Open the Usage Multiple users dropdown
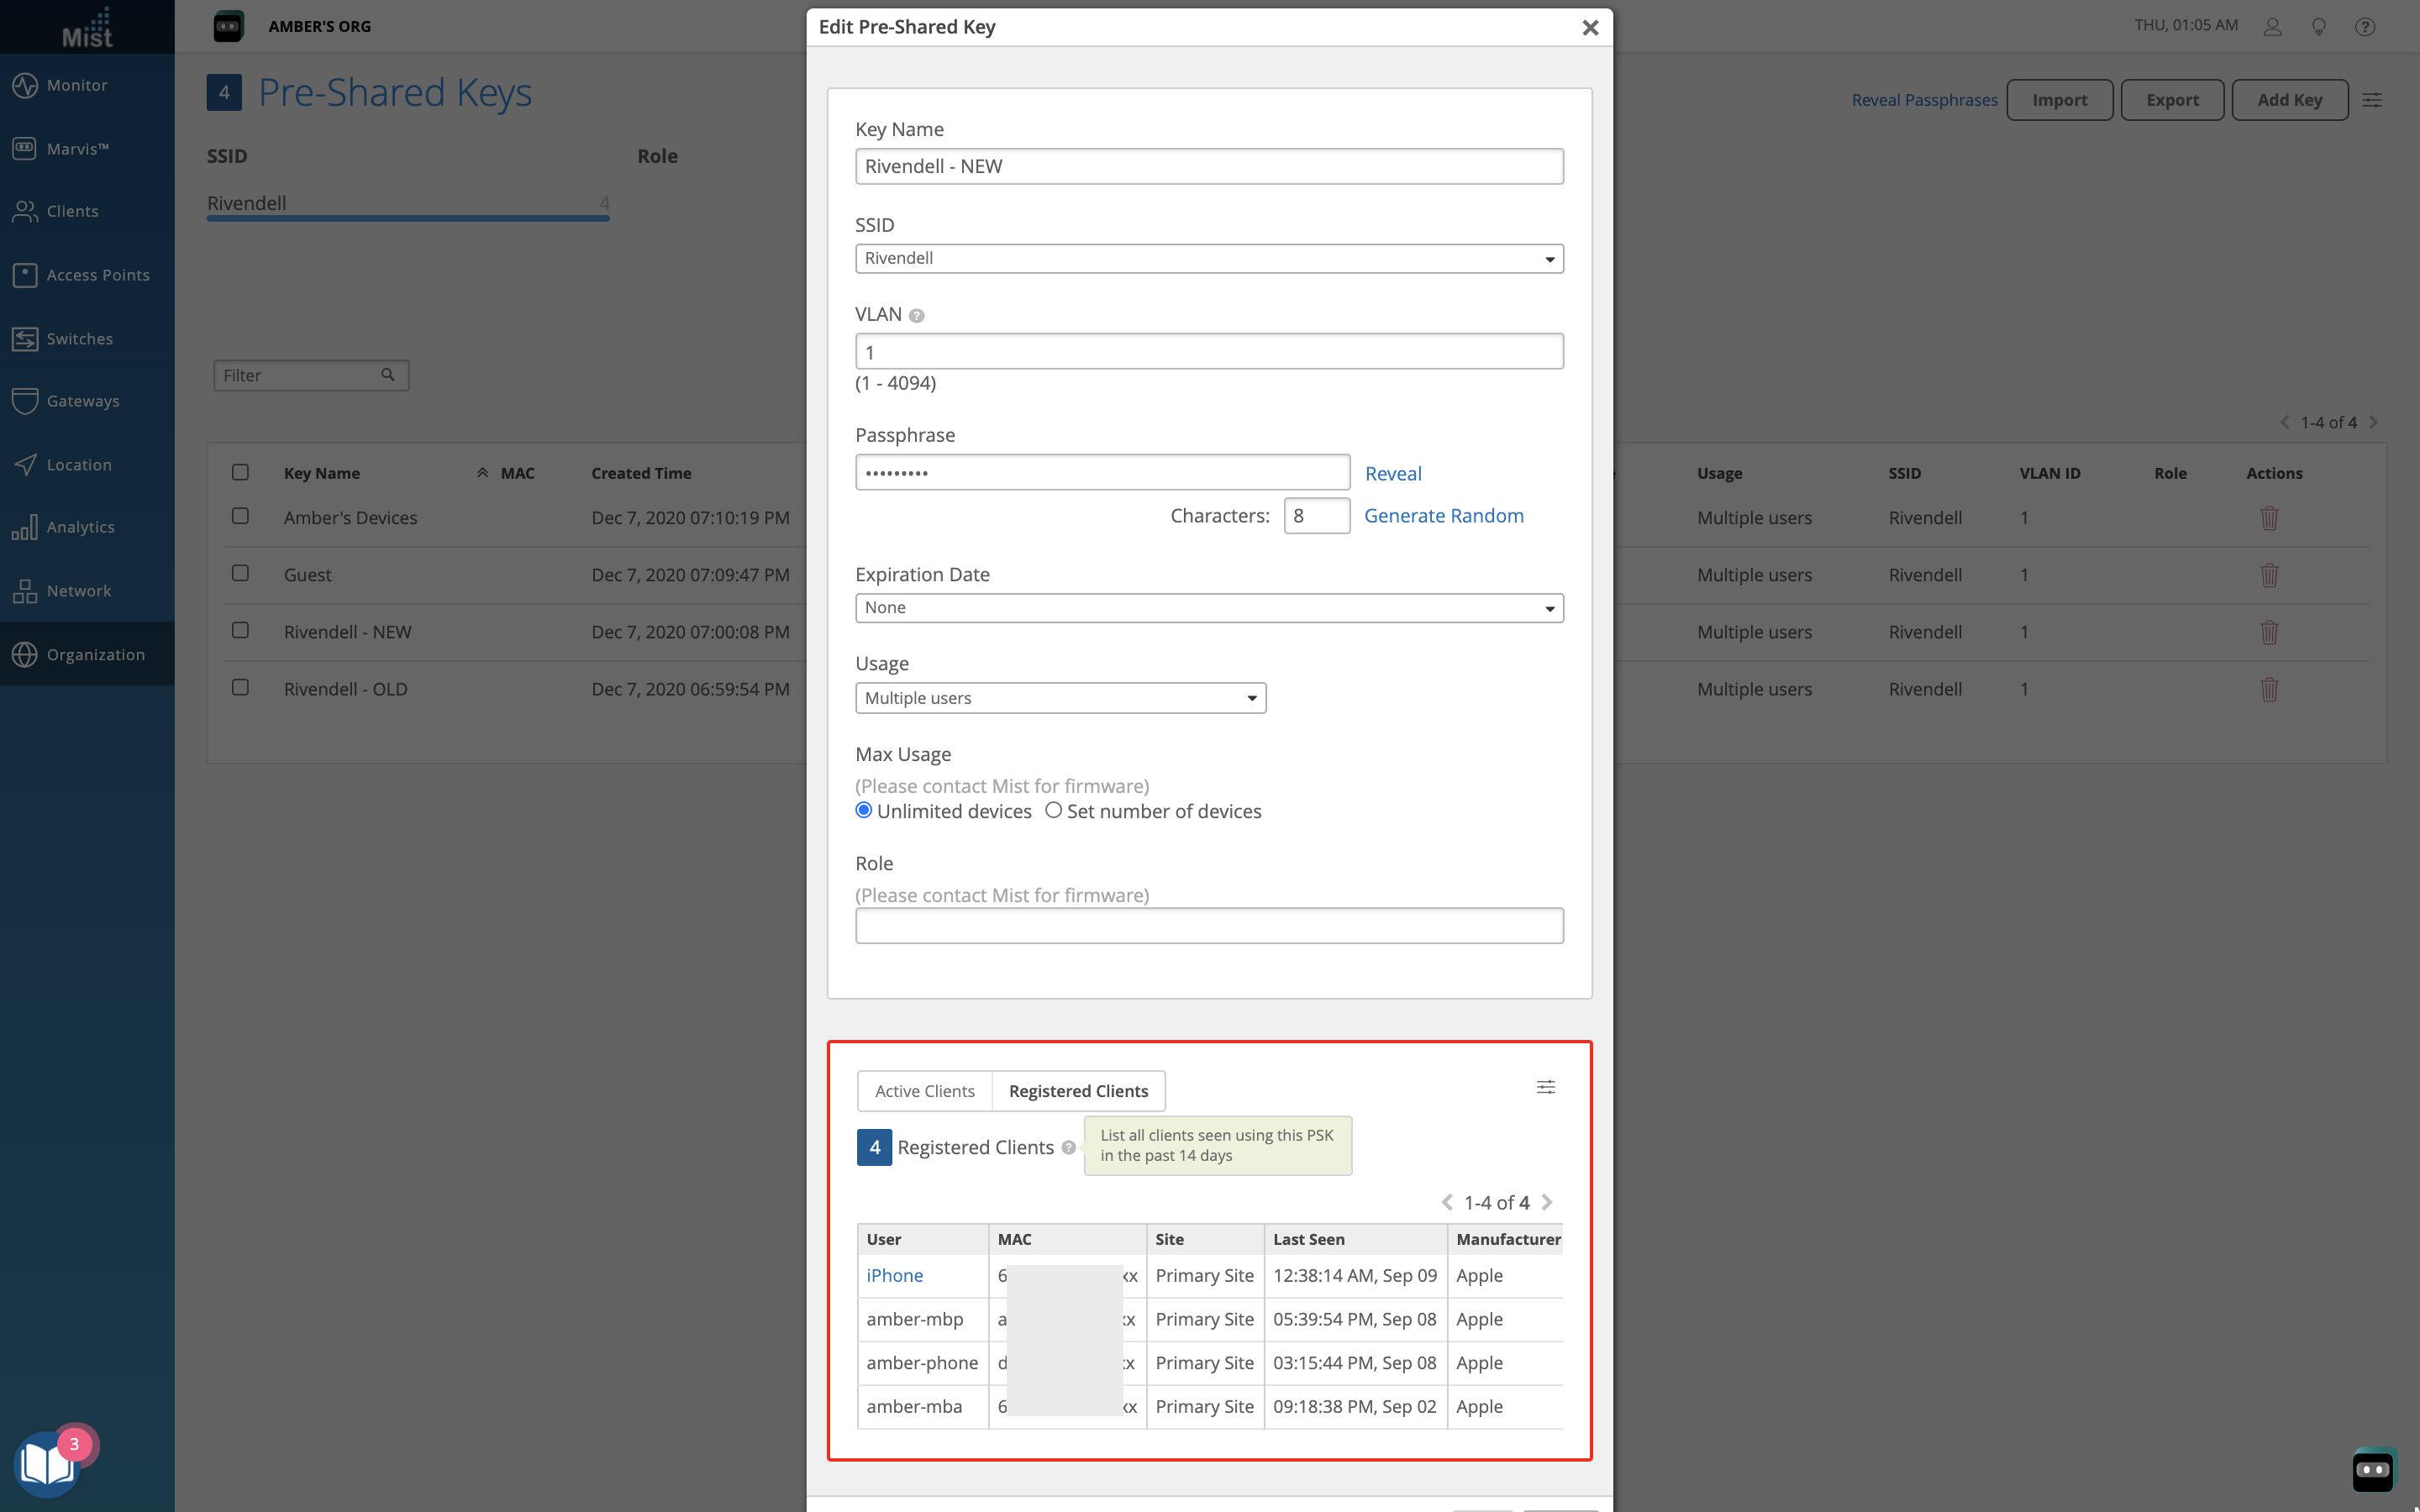The width and height of the screenshot is (2420, 1512). [1060, 698]
